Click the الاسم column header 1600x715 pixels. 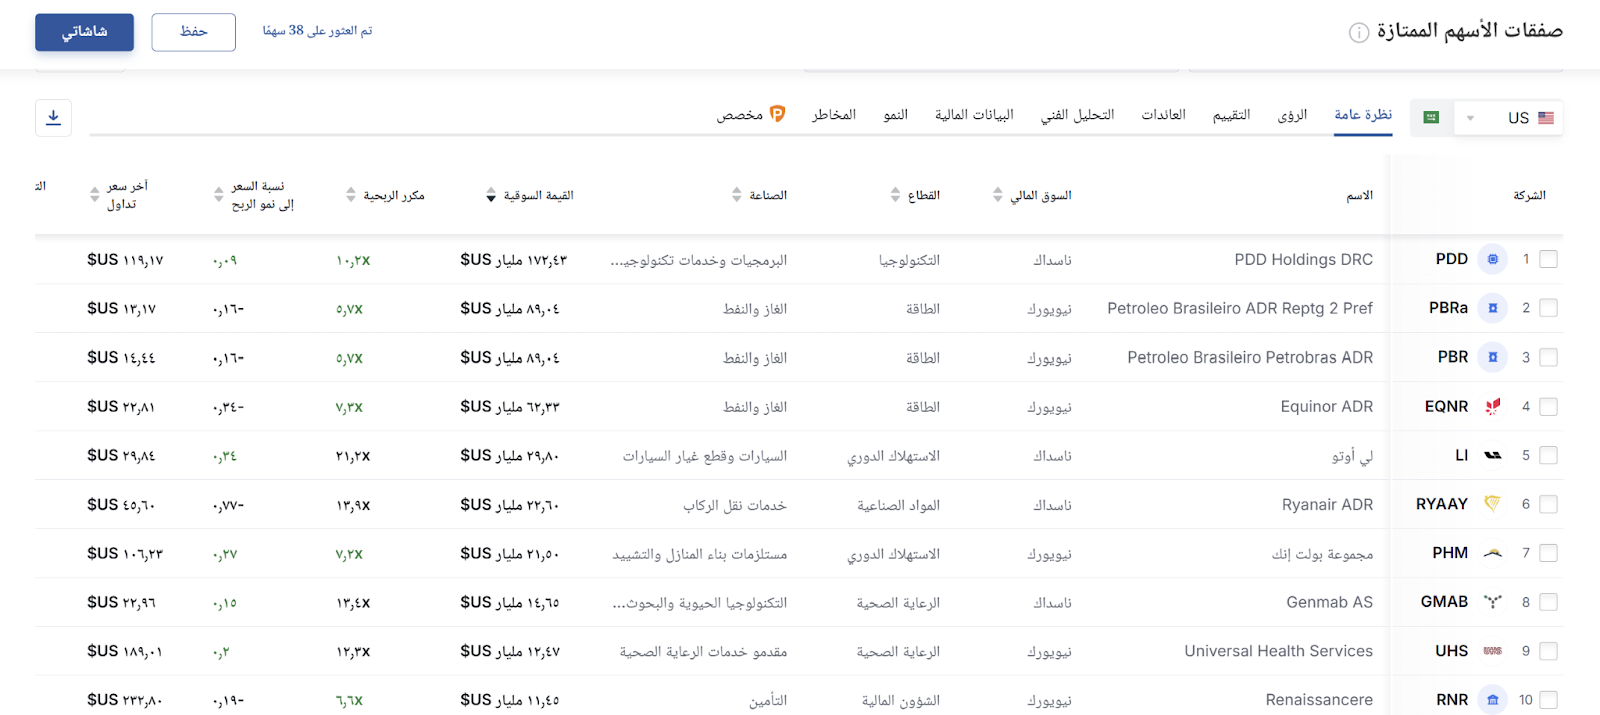pyautogui.click(x=1359, y=195)
